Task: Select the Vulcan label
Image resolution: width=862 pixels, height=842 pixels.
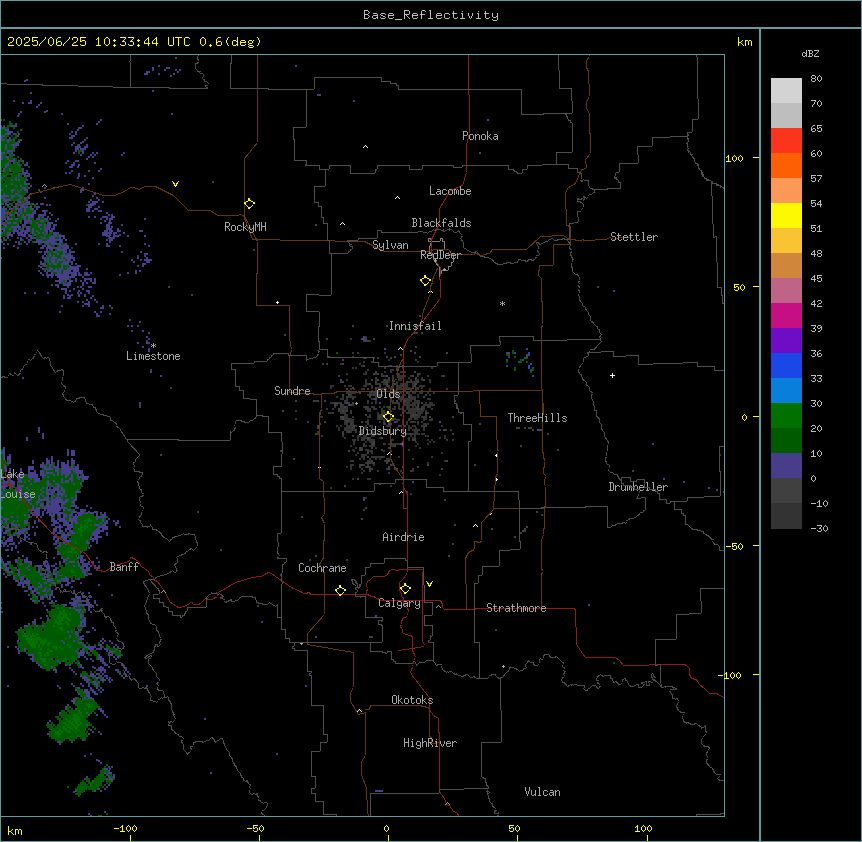Action: coord(543,792)
